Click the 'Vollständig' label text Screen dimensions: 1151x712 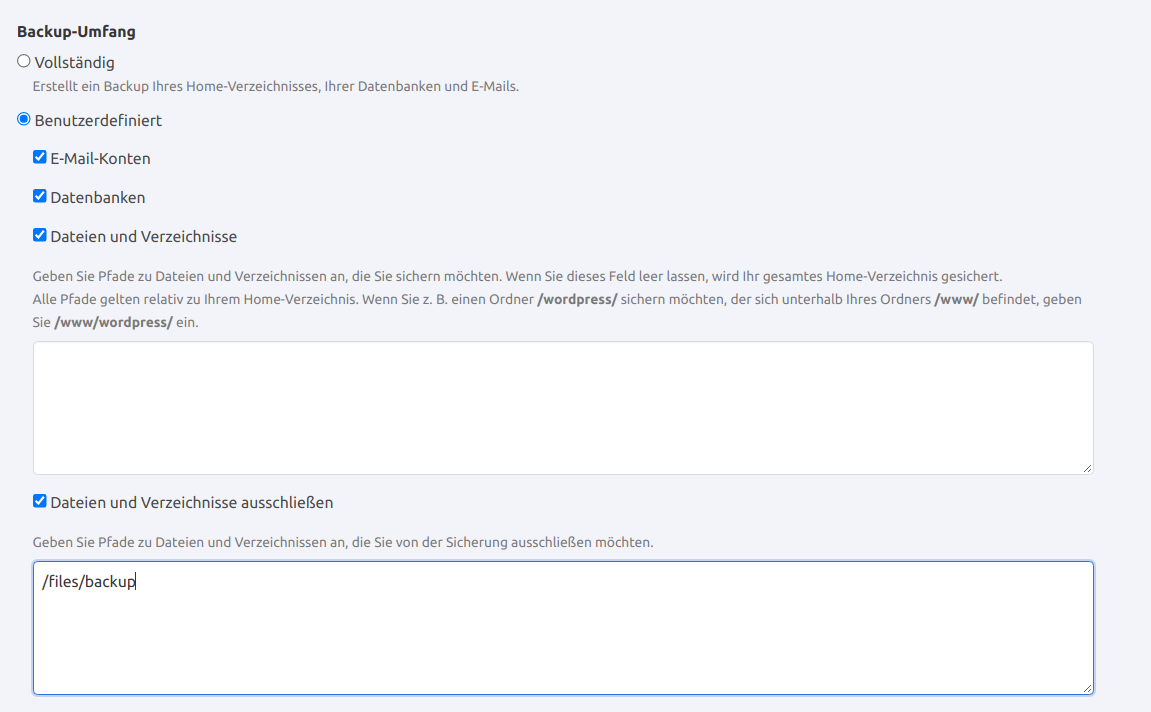tap(74, 63)
